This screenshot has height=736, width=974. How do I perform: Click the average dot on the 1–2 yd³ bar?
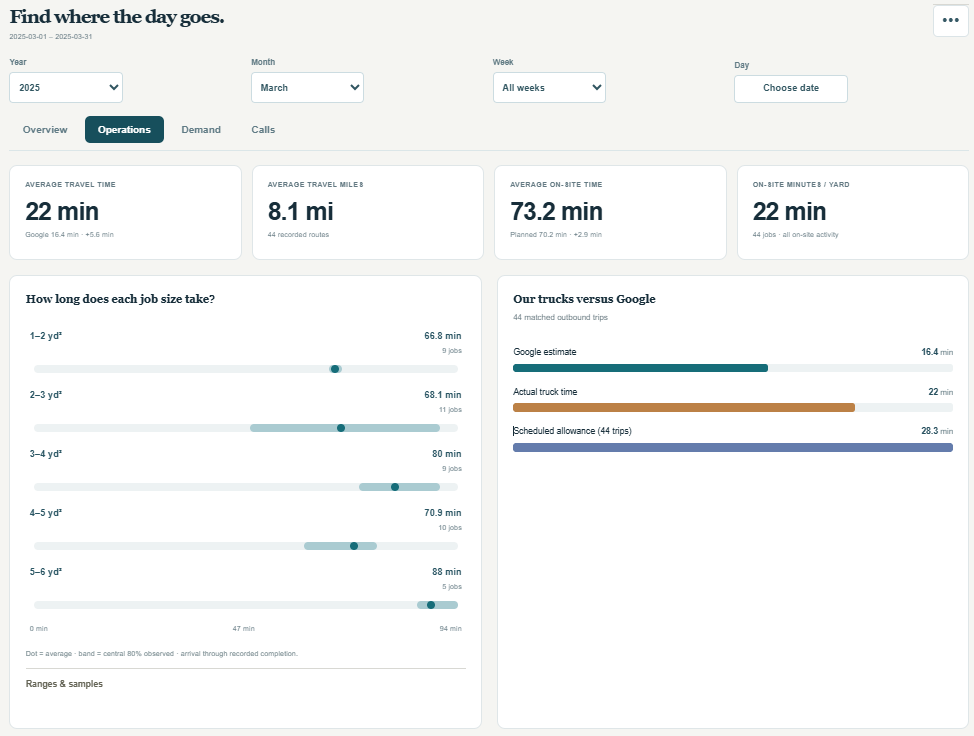pos(335,369)
